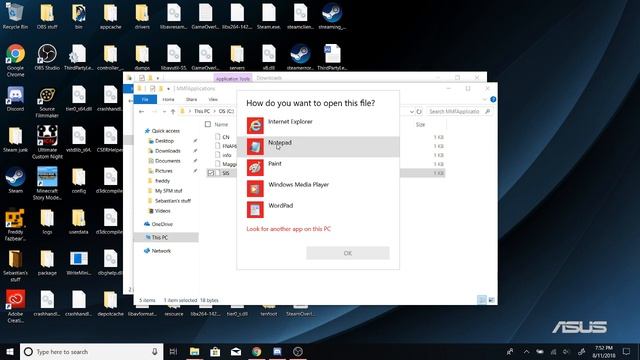Go up one folder level arrow

(173, 111)
